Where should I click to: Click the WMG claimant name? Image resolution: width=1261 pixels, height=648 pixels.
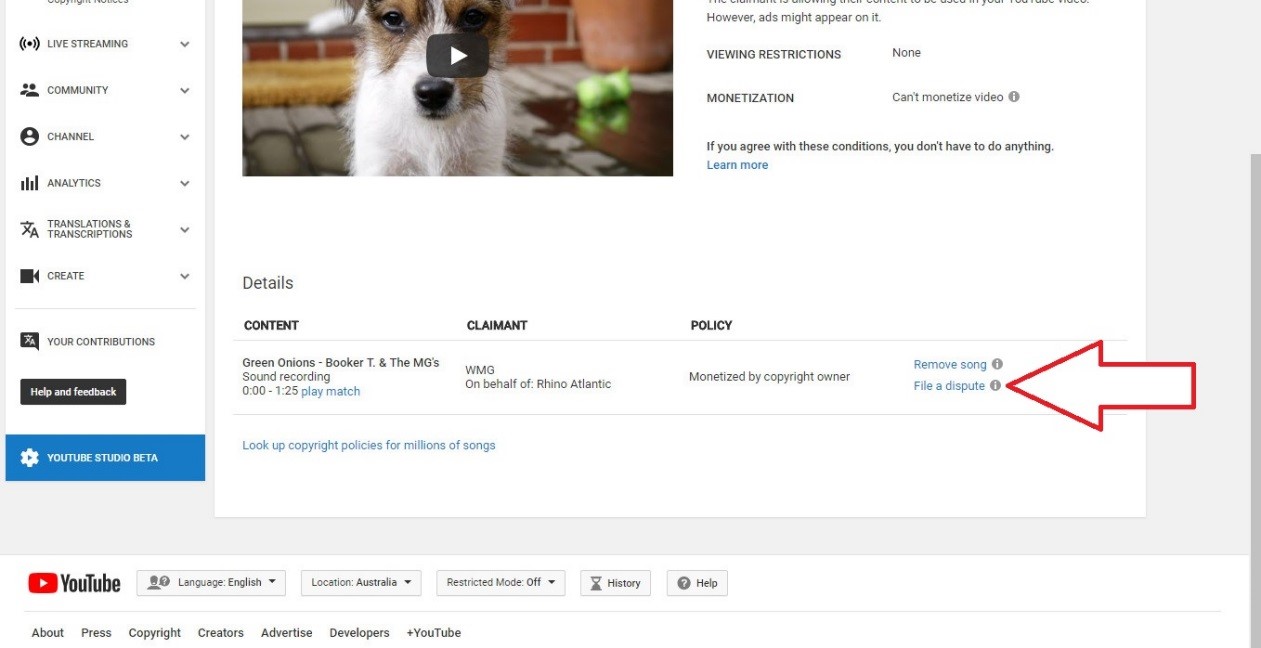(480, 370)
